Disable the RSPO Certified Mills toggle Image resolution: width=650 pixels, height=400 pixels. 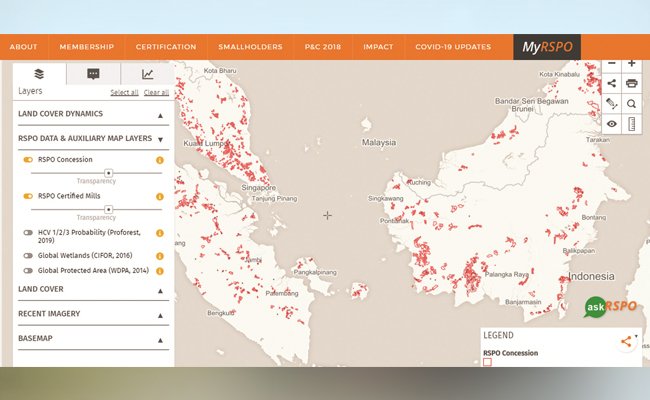(28, 196)
